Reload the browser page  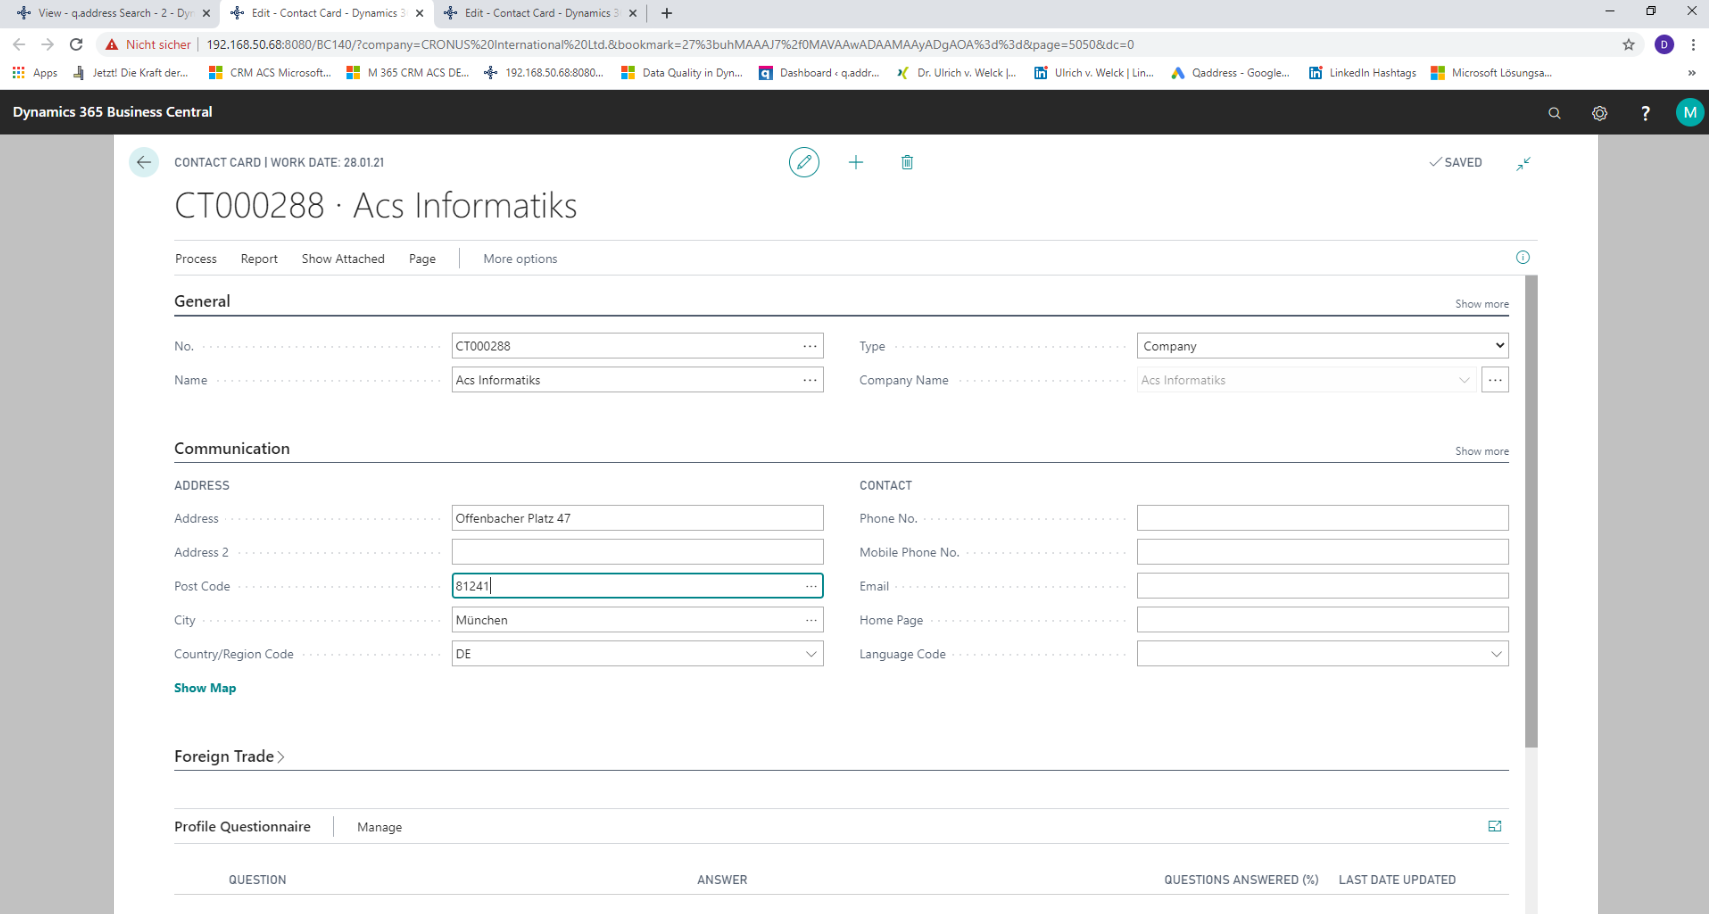(x=76, y=44)
